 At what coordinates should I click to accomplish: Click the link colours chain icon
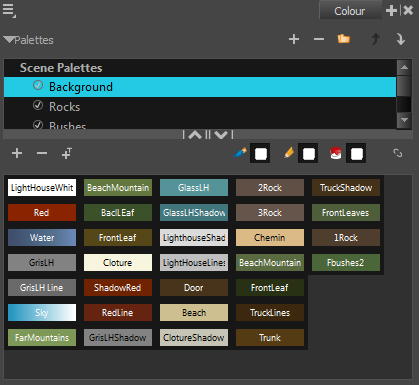397,153
